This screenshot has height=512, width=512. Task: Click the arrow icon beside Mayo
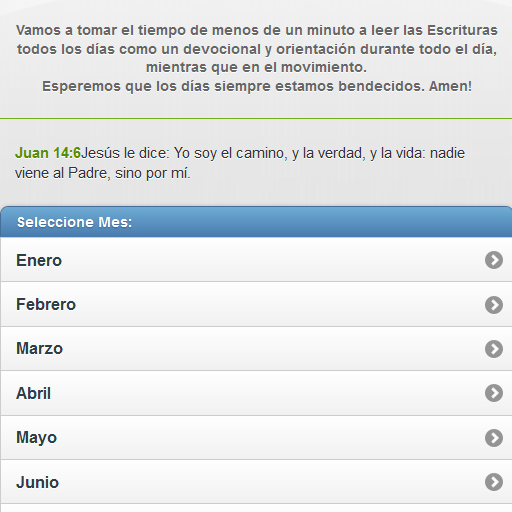[494, 438]
